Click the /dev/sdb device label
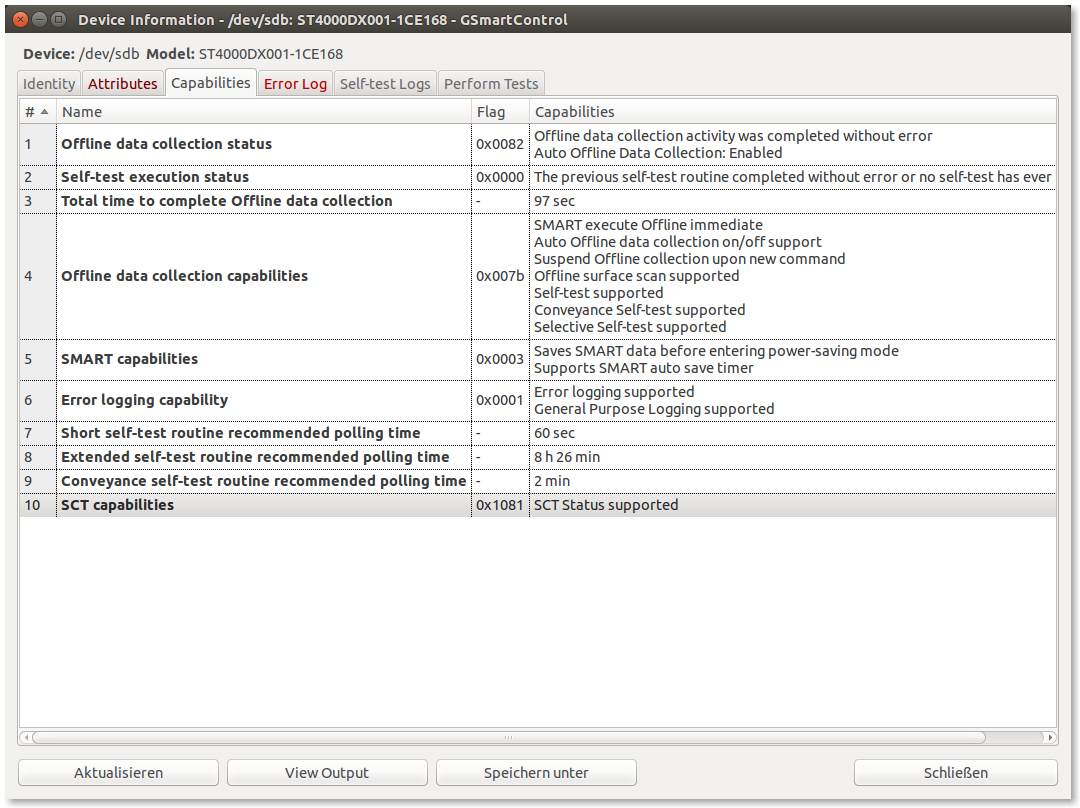The image size is (1080, 808). (x=110, y=54)
